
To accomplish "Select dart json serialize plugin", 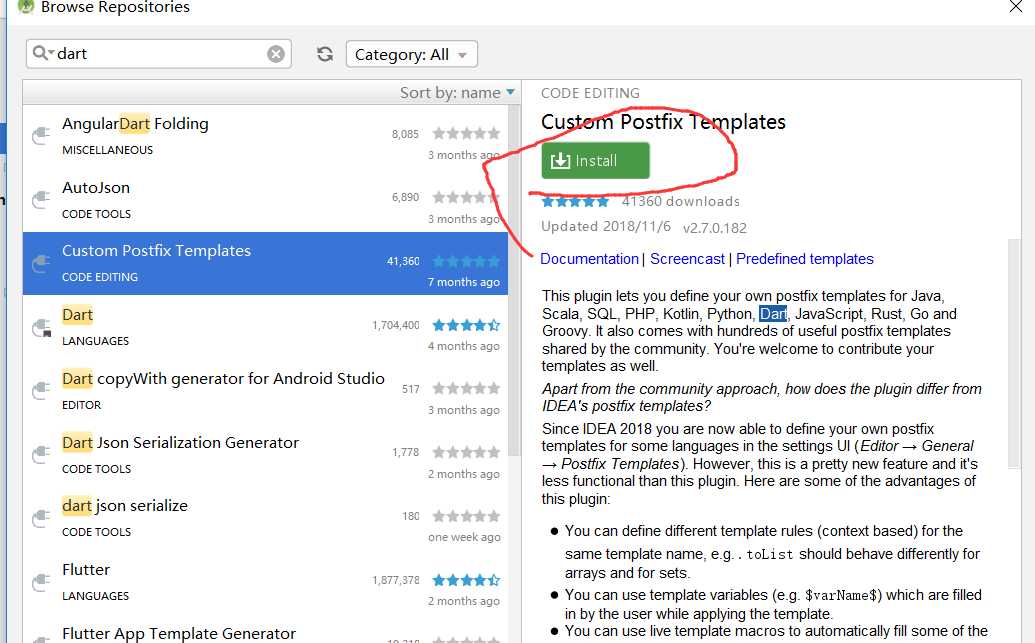I will tap(265, 518).
